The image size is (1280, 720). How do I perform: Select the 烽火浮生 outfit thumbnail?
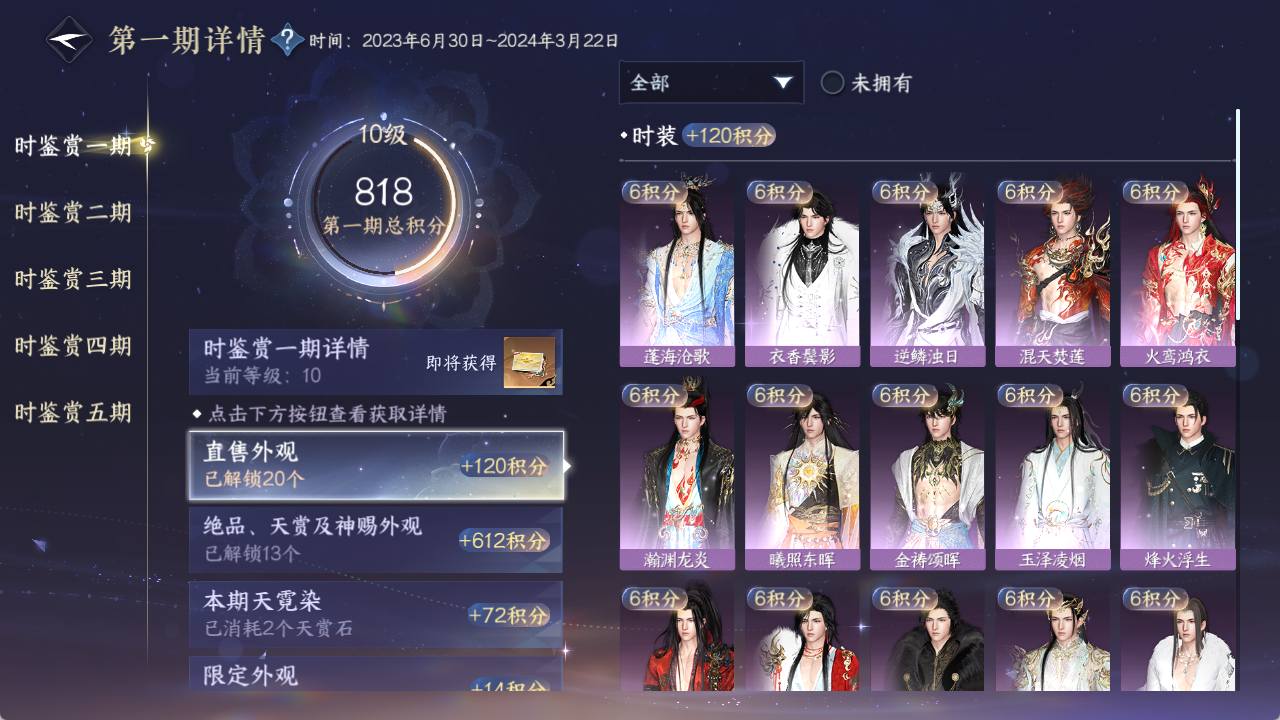1177,476
